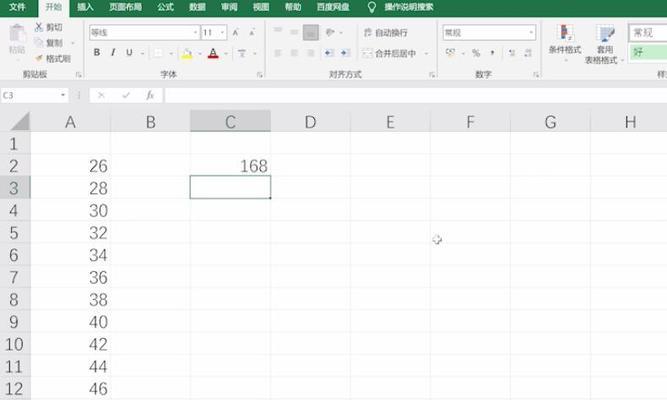Switch to the Data (数据) tab
The width and height of the screenshot is (667, 400).
pos(197,7)
